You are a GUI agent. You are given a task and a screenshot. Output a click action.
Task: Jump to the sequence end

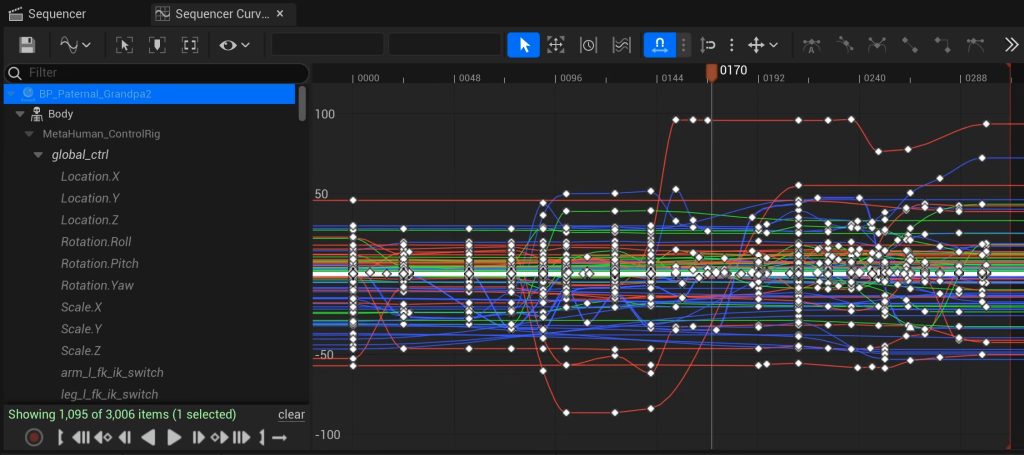(242, 437)
